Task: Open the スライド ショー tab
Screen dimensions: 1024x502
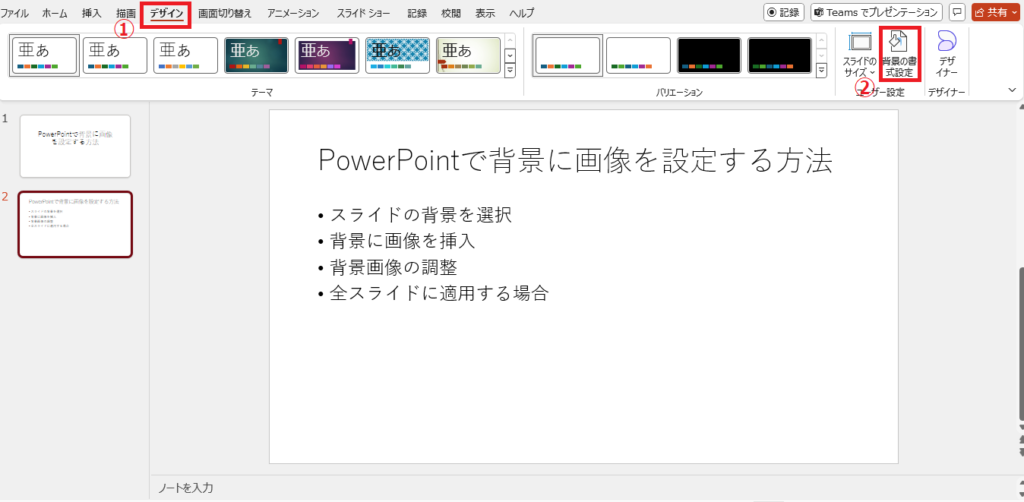Action: (x=362, y=13)
